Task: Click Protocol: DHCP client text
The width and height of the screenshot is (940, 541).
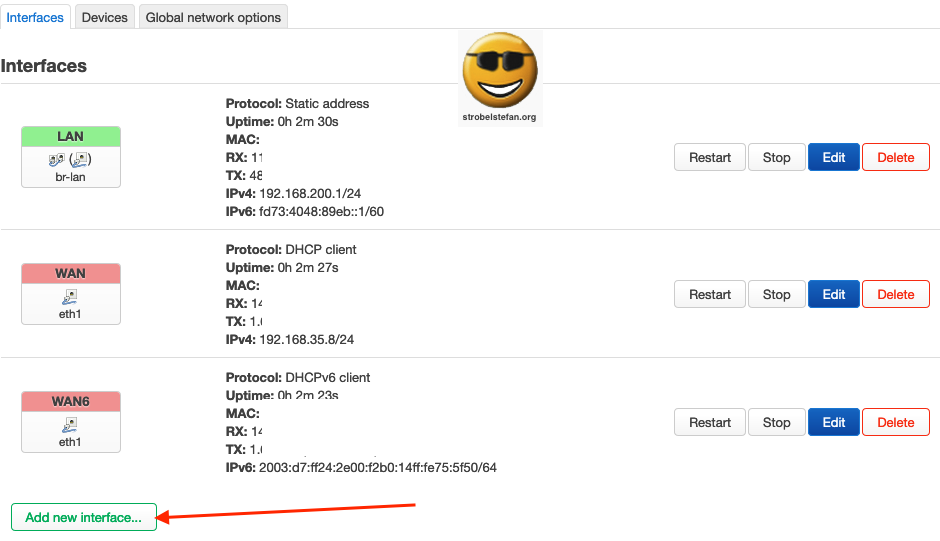Action: point(291,250)
